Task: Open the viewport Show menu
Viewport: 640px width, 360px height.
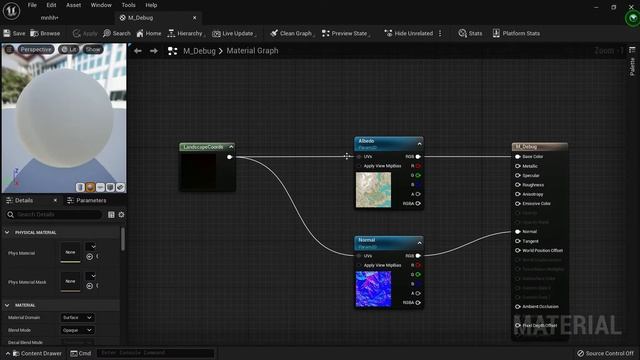Action: 93,49
